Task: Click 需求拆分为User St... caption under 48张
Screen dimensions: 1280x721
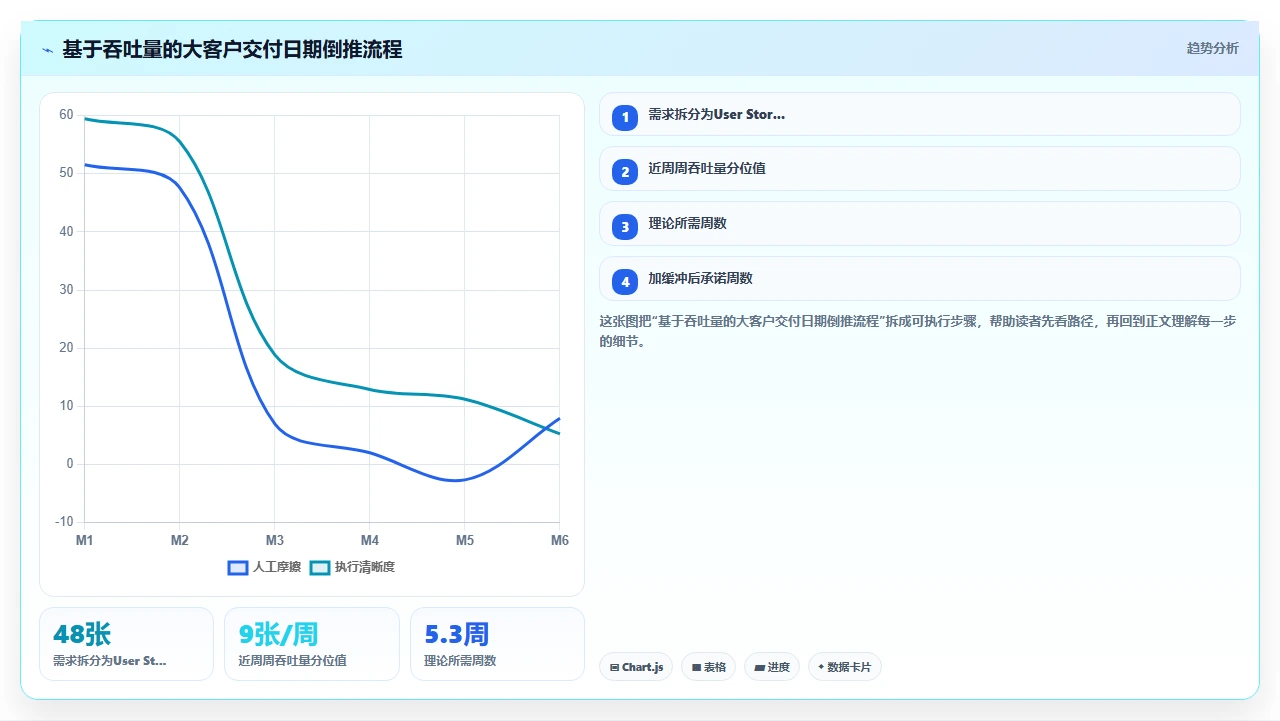Action: [x=110, y=661]
